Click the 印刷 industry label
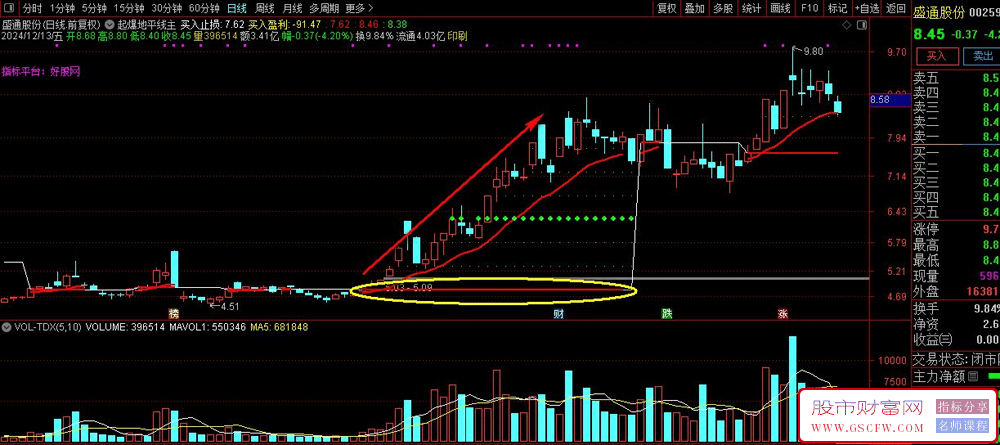Screen dimensions: 1000x445 click(x=457, y=36)
